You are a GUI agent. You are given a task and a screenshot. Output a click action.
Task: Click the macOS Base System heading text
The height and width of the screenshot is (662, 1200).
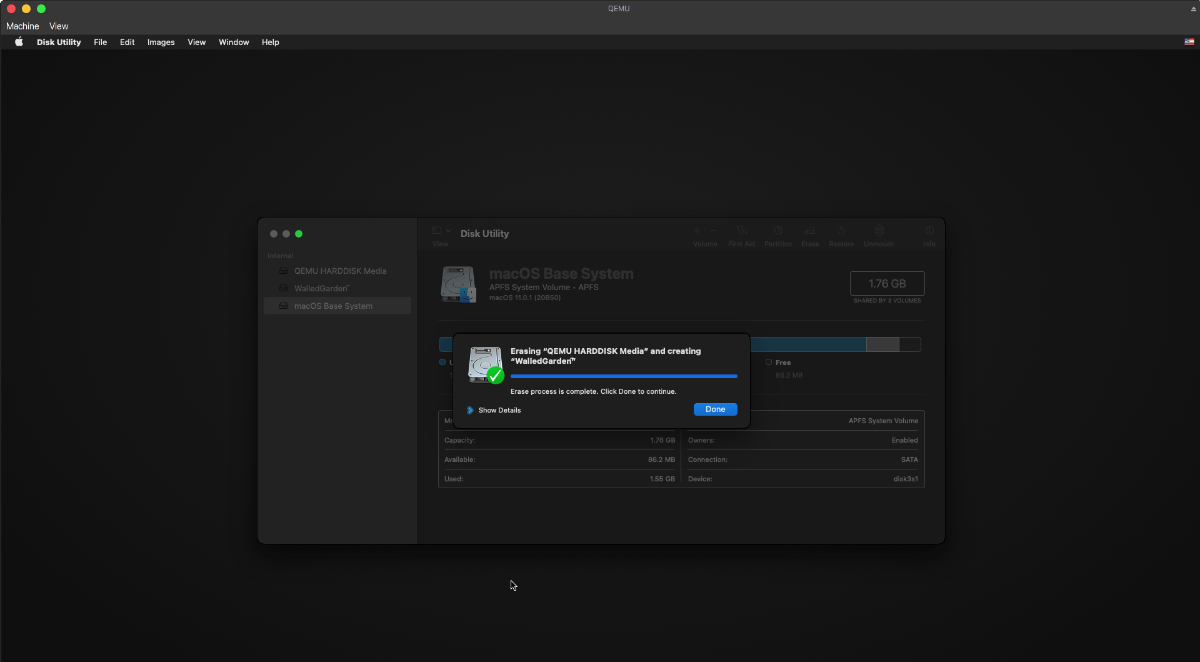point(561,274)
